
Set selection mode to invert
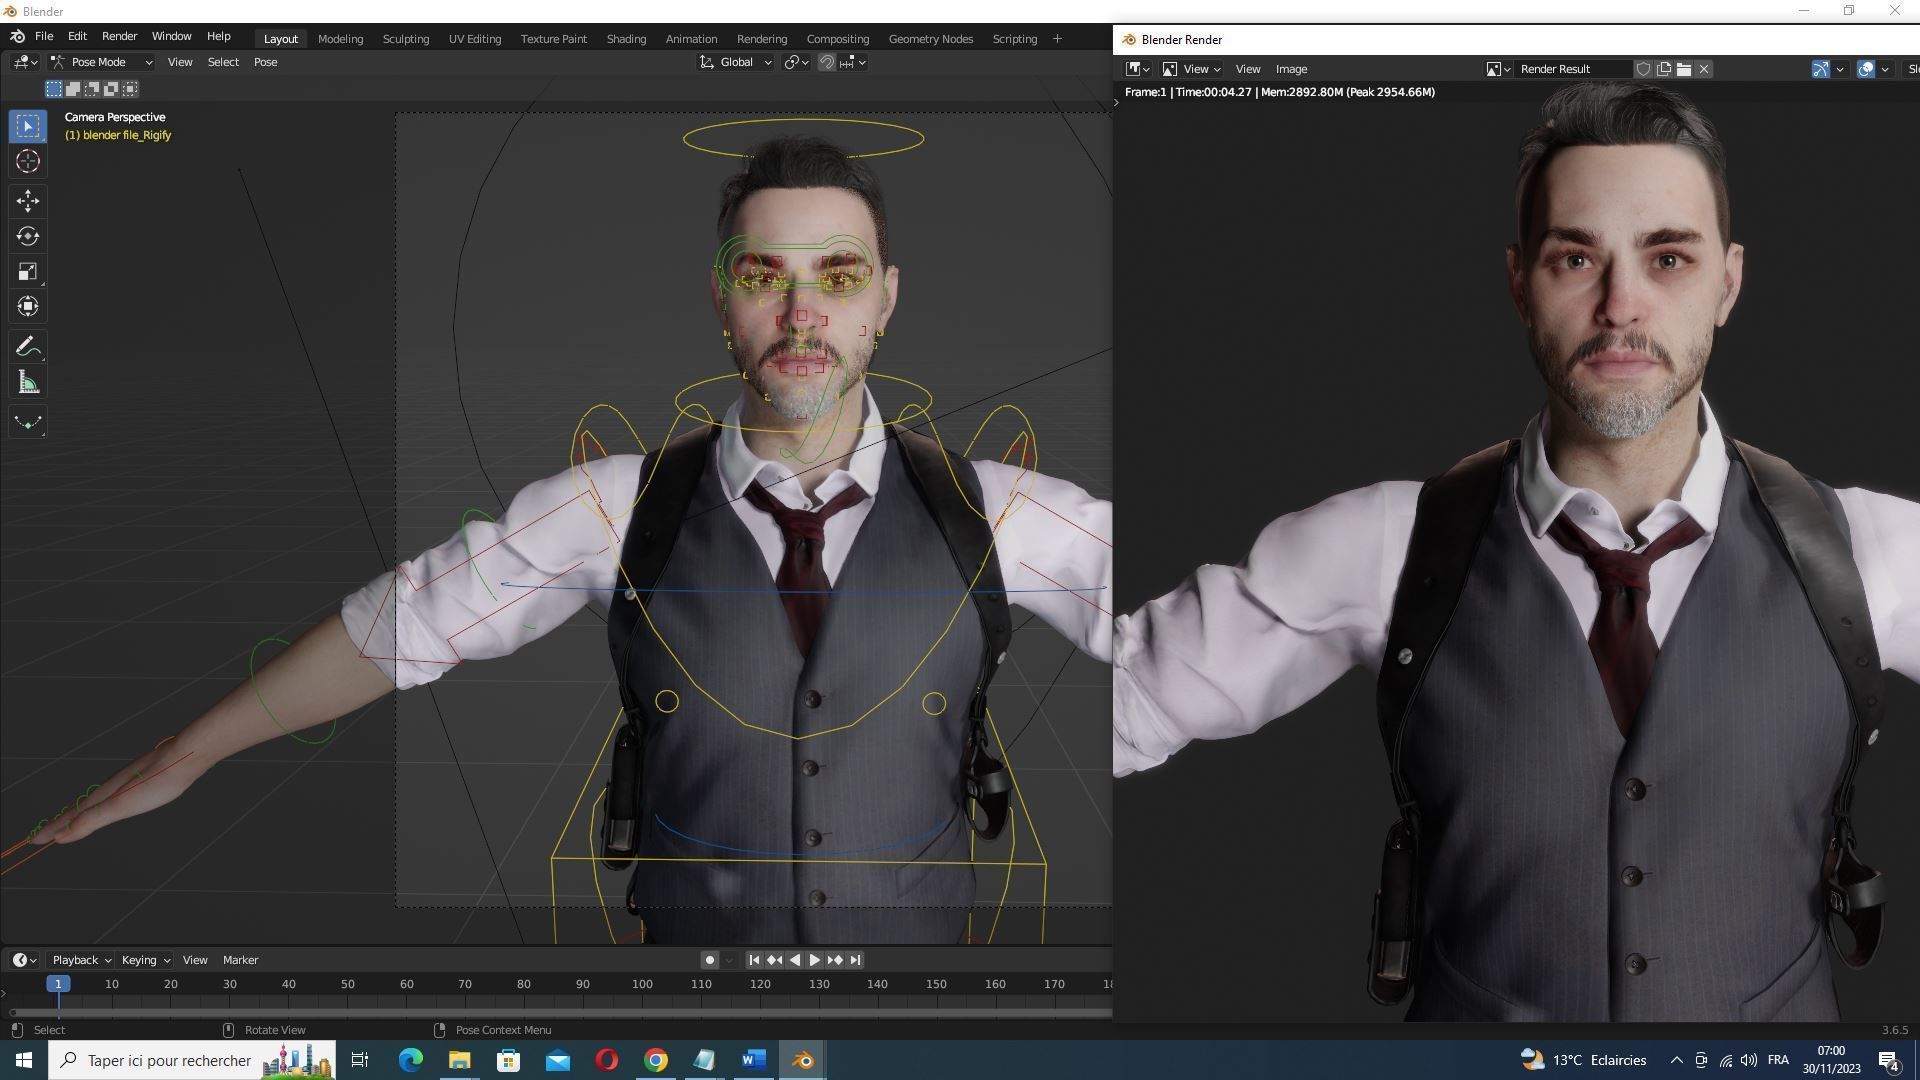pos(111,89)
